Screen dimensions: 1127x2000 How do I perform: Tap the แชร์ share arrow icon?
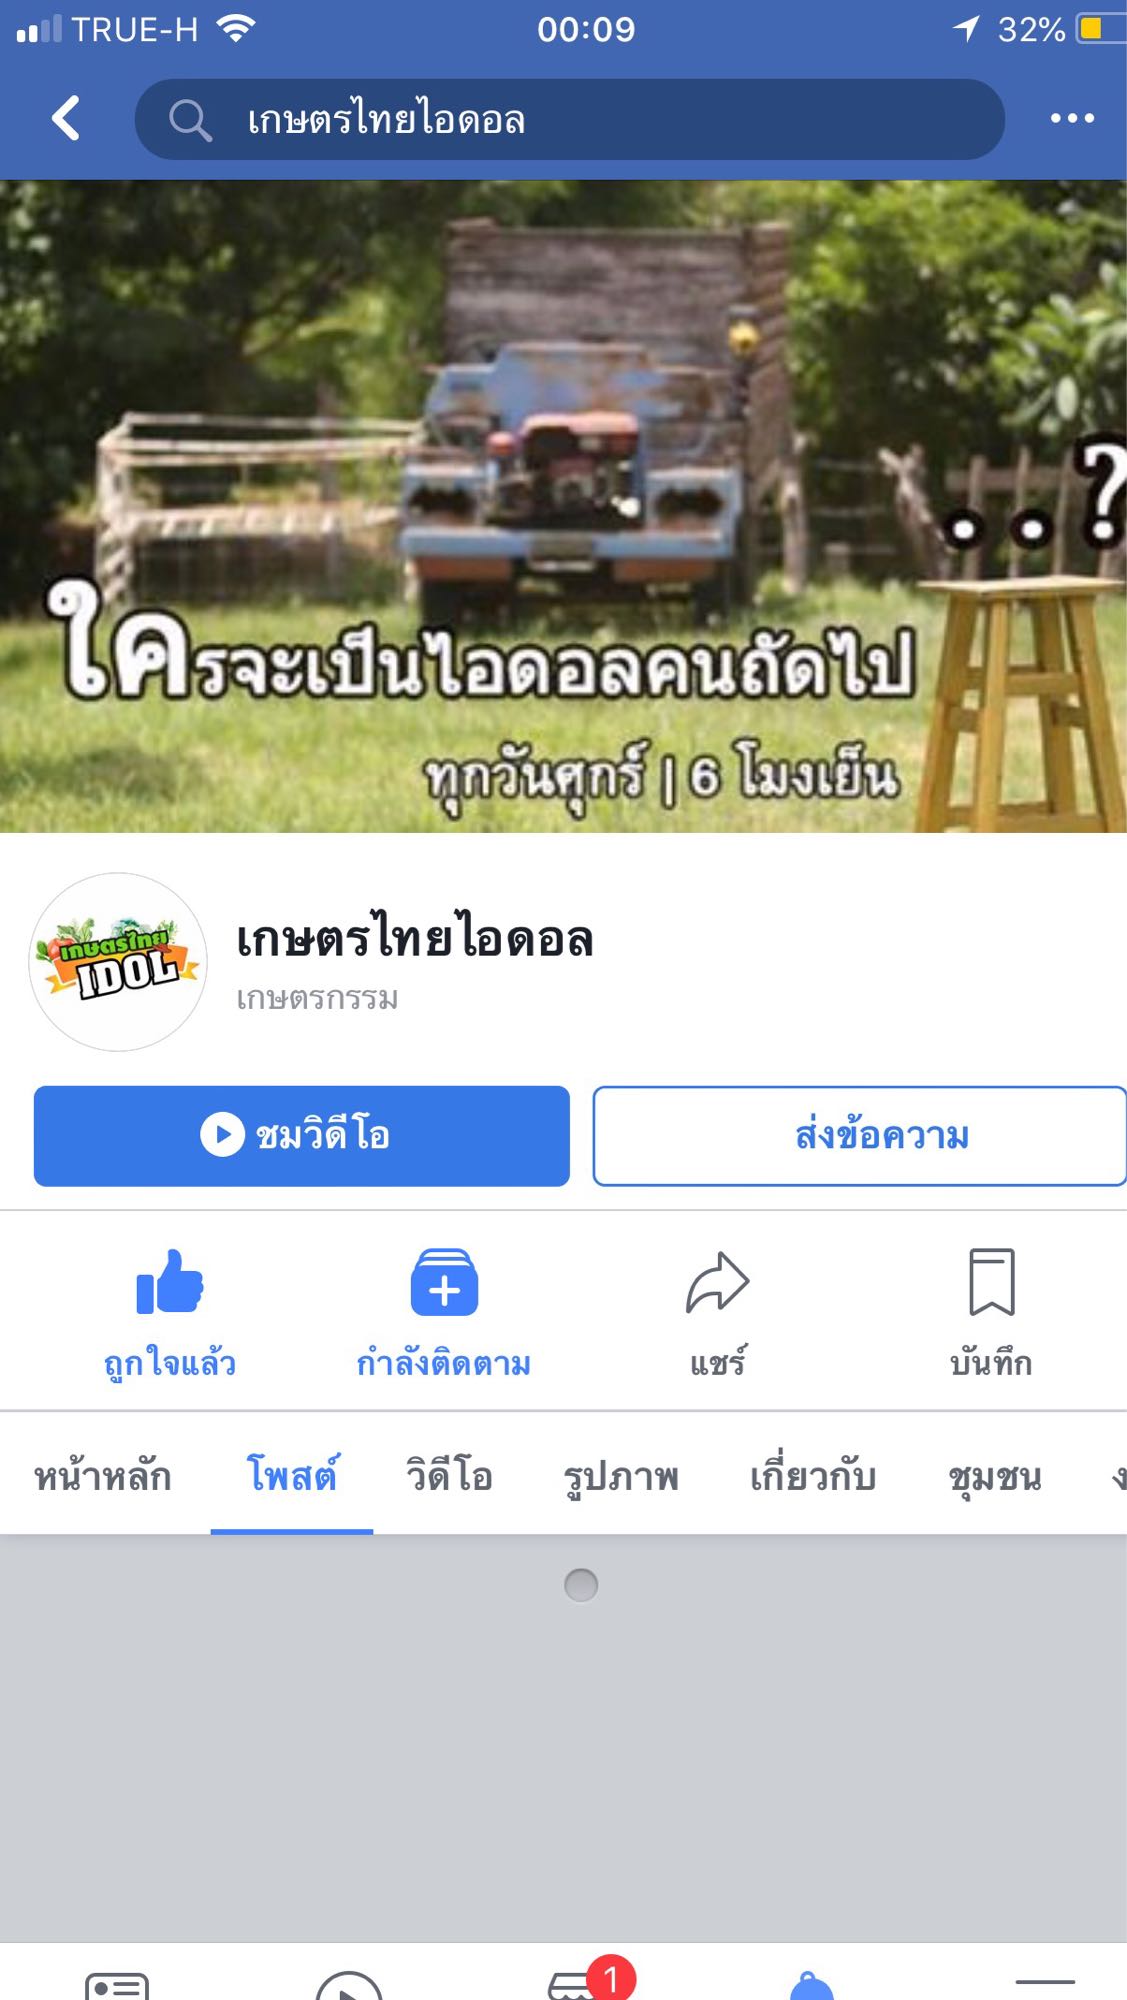(717, 1282)
